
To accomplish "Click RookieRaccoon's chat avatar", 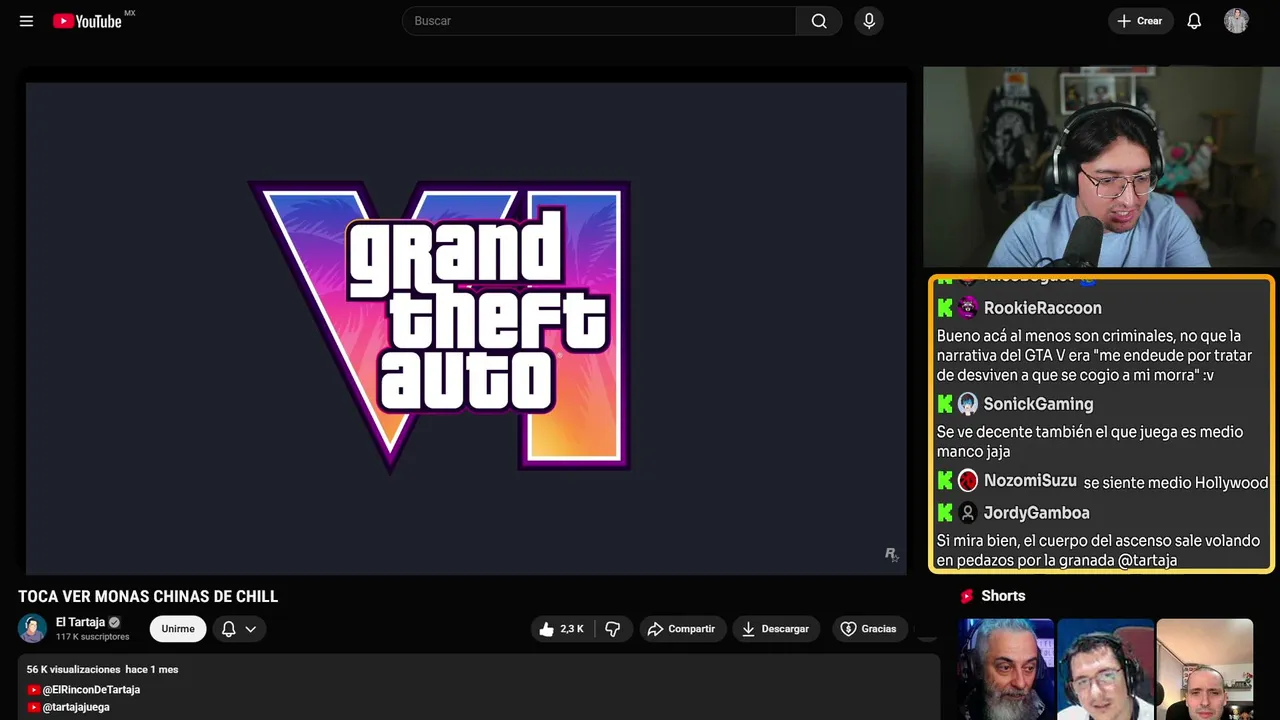I will (967, 308).
